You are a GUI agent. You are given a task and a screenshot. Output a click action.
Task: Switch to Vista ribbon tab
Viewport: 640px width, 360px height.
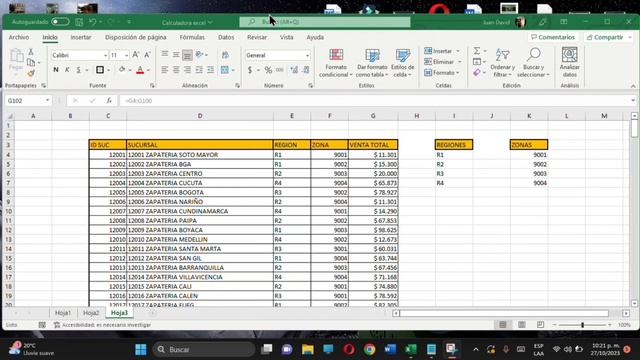287,37
